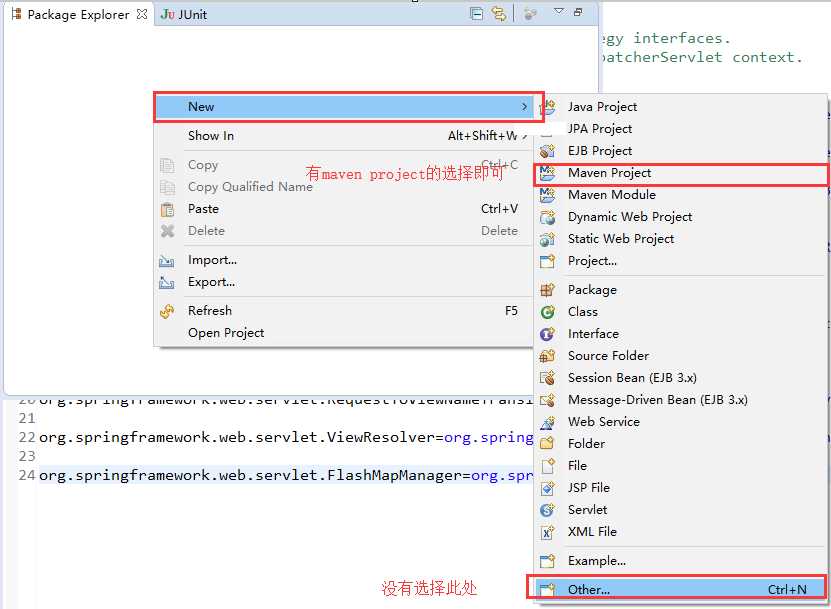Click the Project... wizard icon
The image size is (831, 609).
coord(547,261)
